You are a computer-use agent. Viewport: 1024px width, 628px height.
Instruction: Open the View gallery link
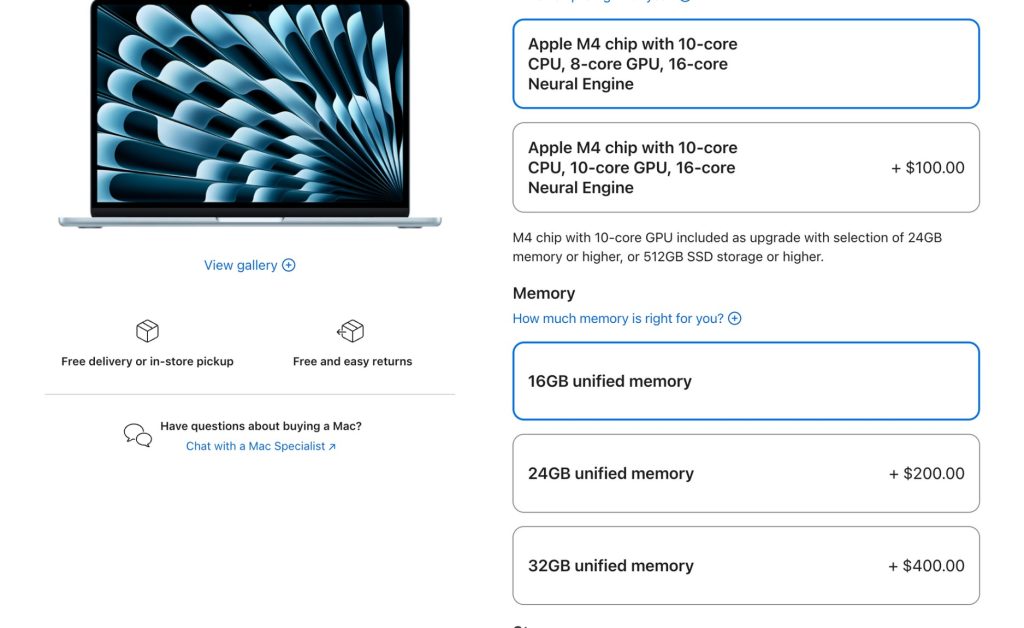point(241,265)
